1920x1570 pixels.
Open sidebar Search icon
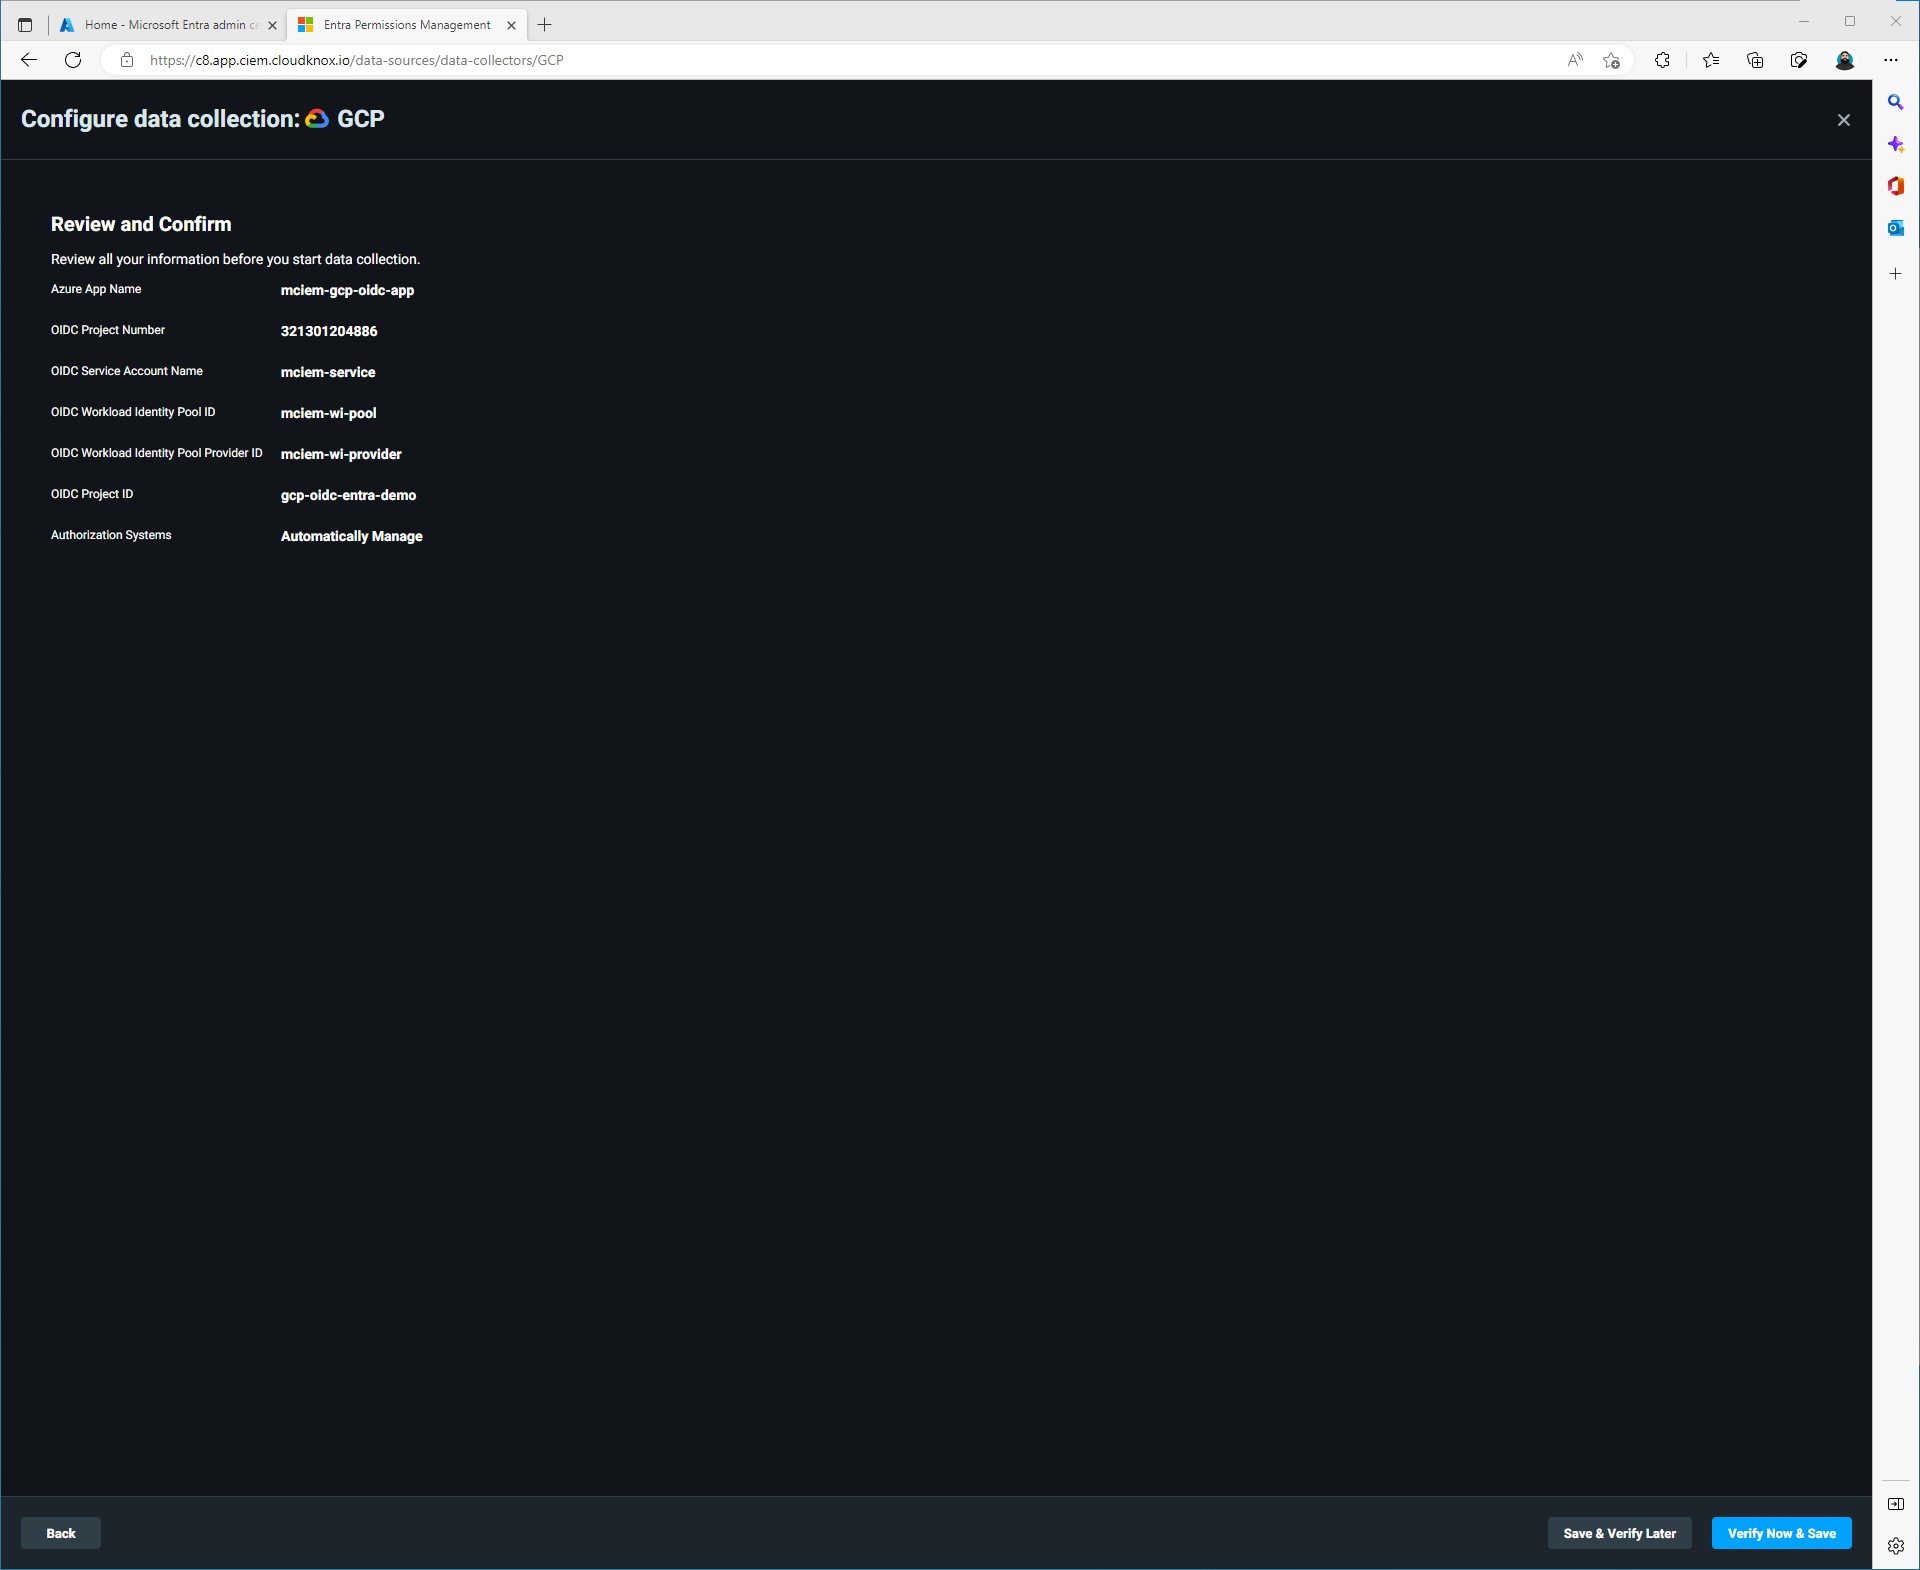point(1895,102)
